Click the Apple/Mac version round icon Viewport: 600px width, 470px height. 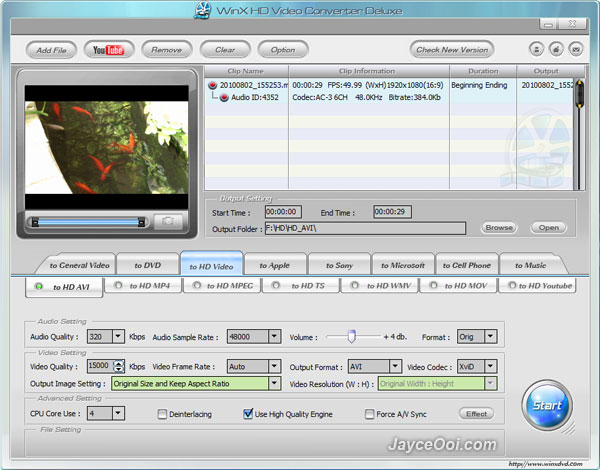click(556, 49)
